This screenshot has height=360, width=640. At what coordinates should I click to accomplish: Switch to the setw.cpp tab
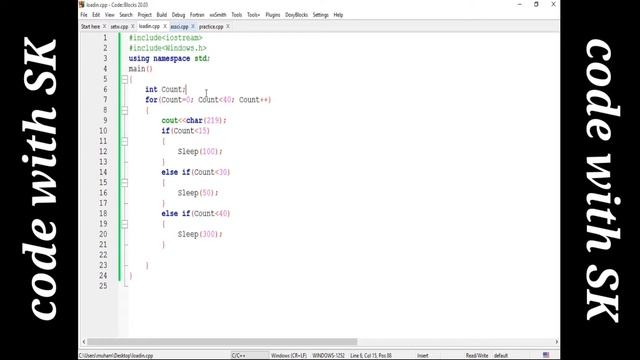[x=119, y=27]
